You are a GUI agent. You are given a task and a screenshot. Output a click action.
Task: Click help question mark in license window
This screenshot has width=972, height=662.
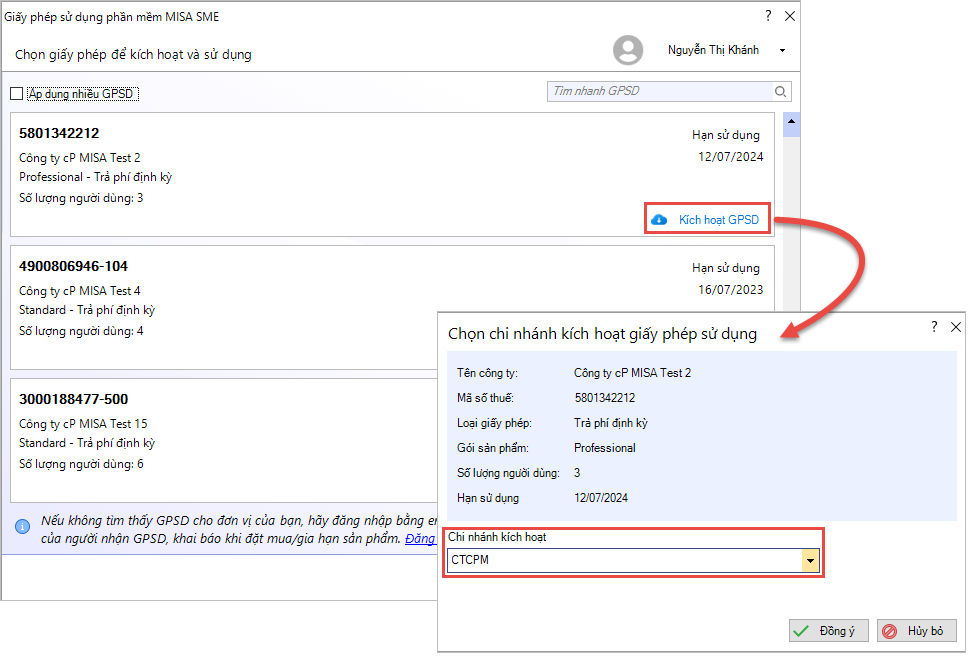pyautogui.click(x=768, y=16)
